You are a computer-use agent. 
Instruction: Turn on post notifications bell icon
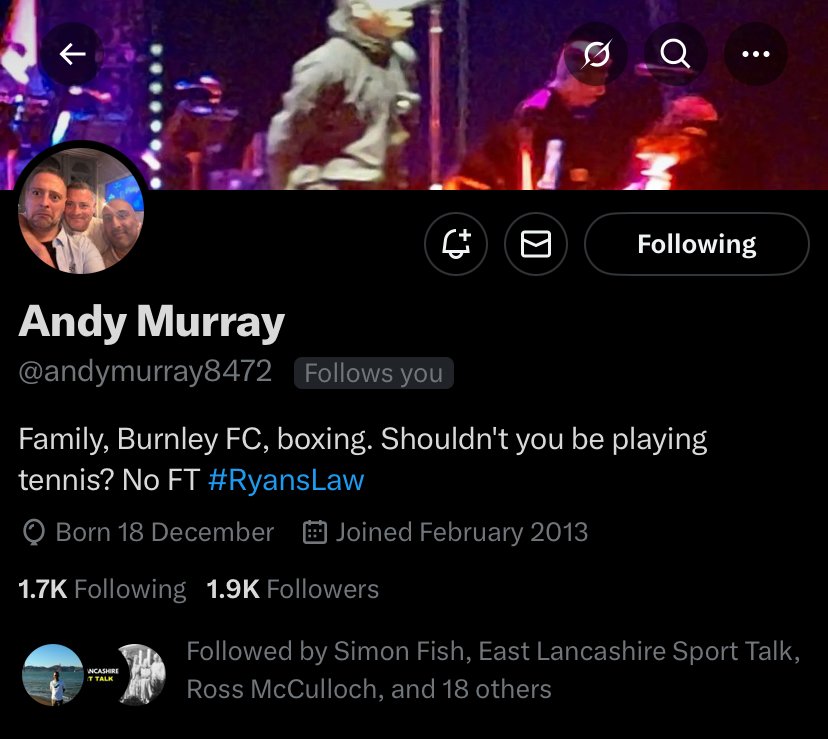tap(456, 244)
